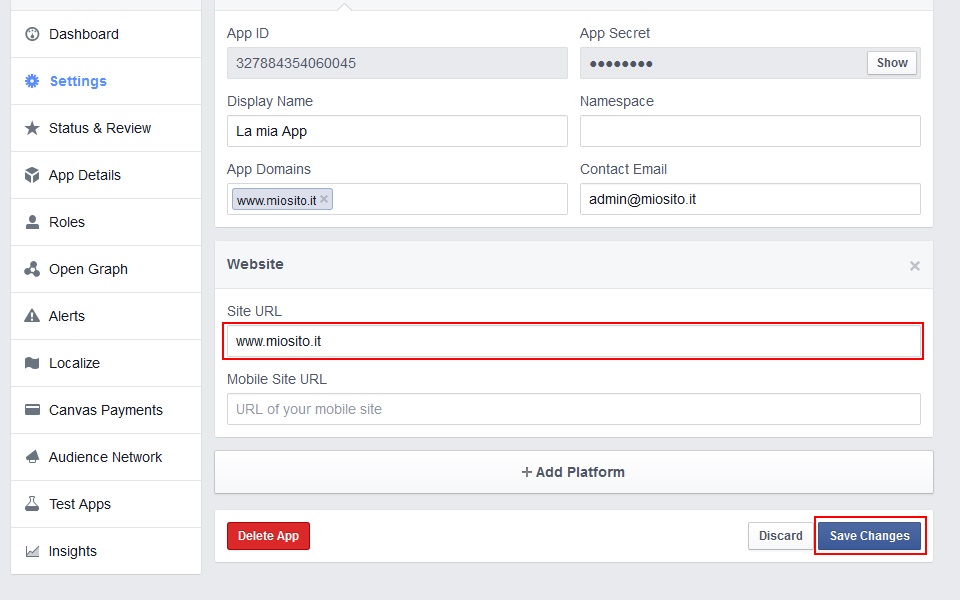Image resolution: width=960 pixels, height=600 pixels.
Task: Click the red Delete App button
Action: [268, 536]
